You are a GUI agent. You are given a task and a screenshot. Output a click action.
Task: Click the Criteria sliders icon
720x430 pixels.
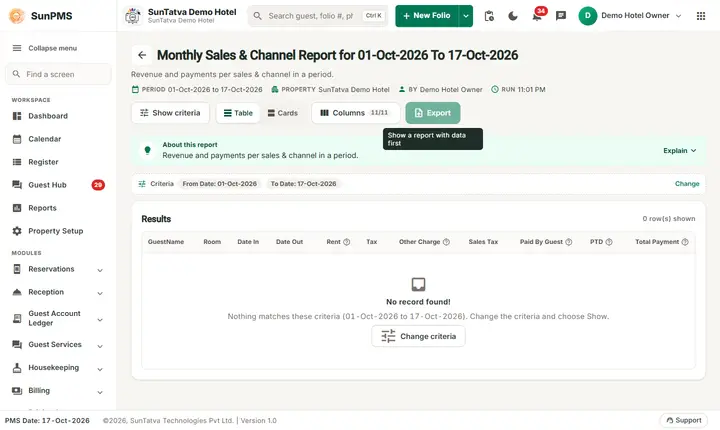(x=142, y=184)
